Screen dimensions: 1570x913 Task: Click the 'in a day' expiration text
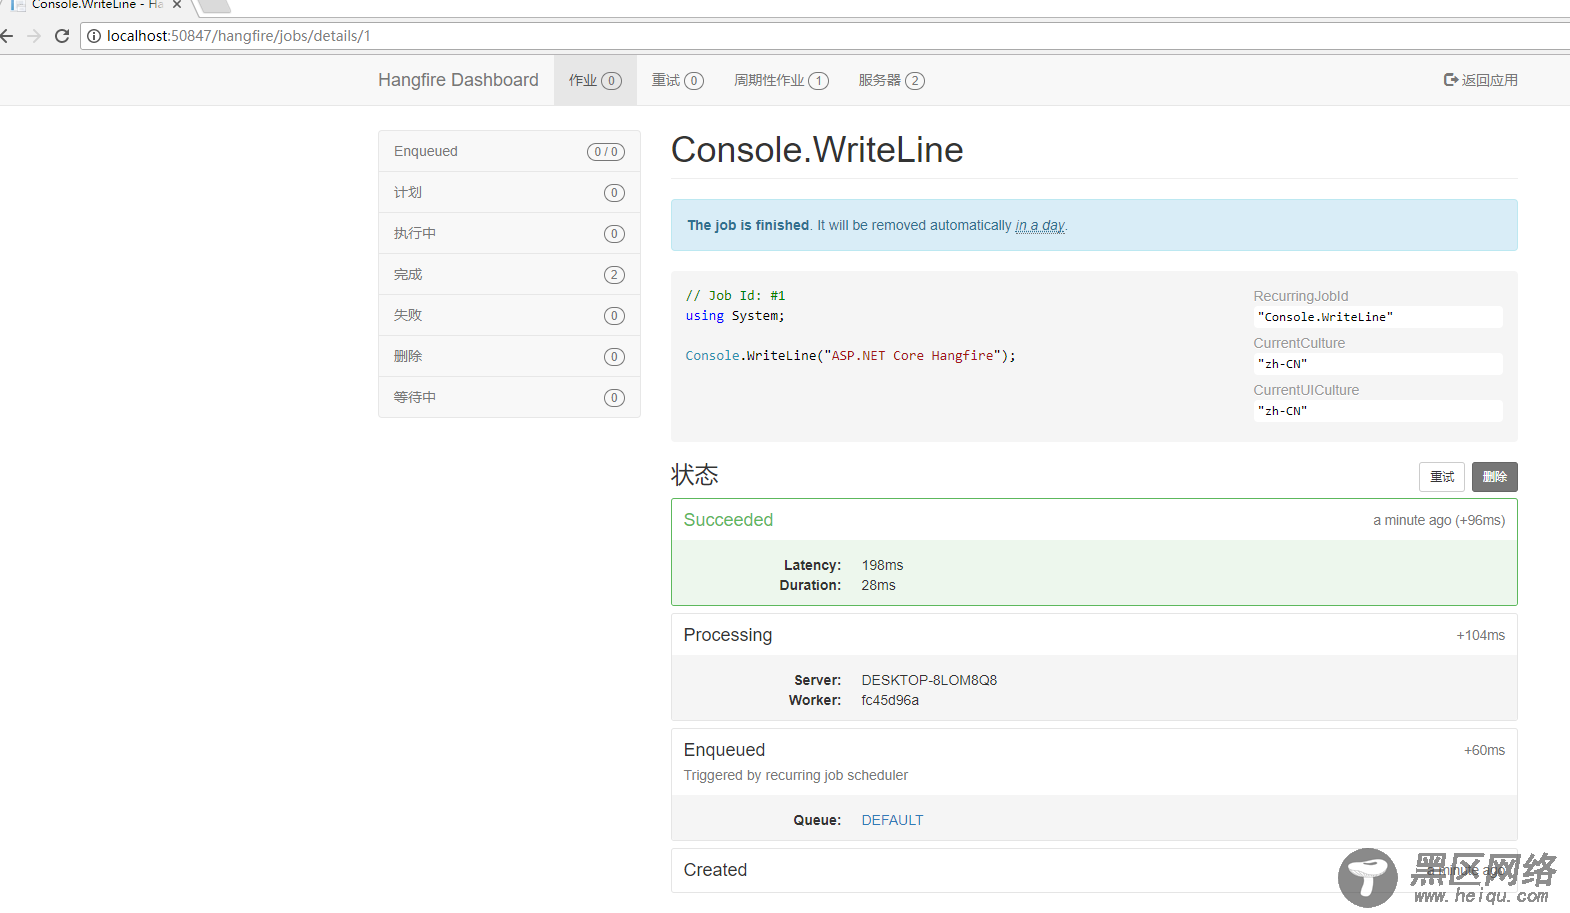coord(1040,226)
